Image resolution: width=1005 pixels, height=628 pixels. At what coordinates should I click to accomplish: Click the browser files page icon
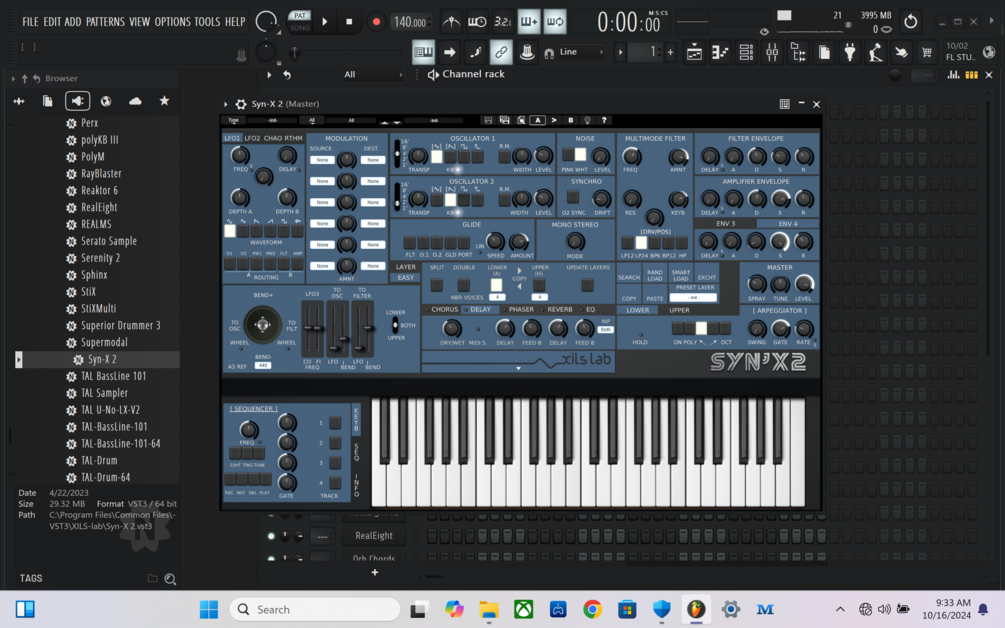pyautogui.click(x=47, y=101)
